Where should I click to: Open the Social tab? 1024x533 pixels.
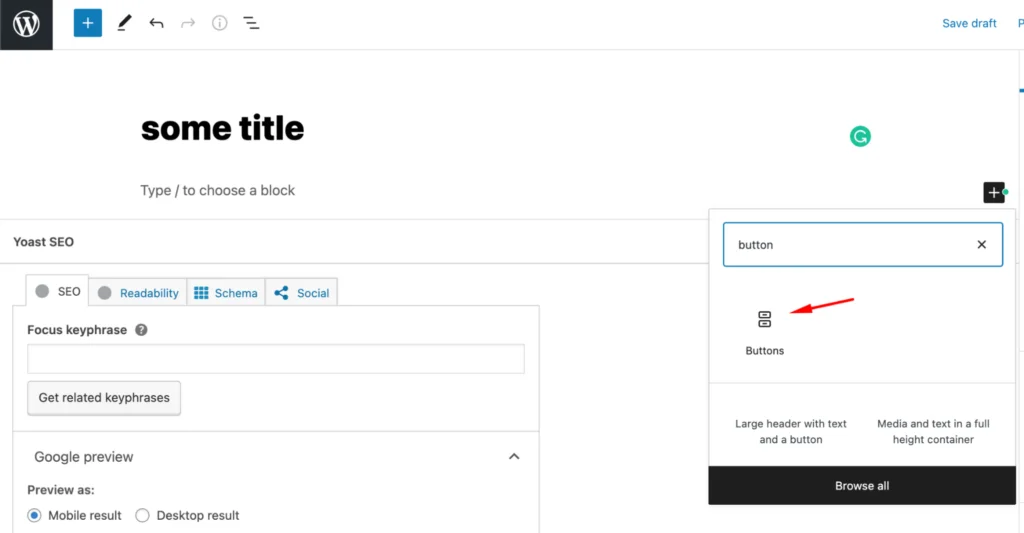tap(302, 293)
